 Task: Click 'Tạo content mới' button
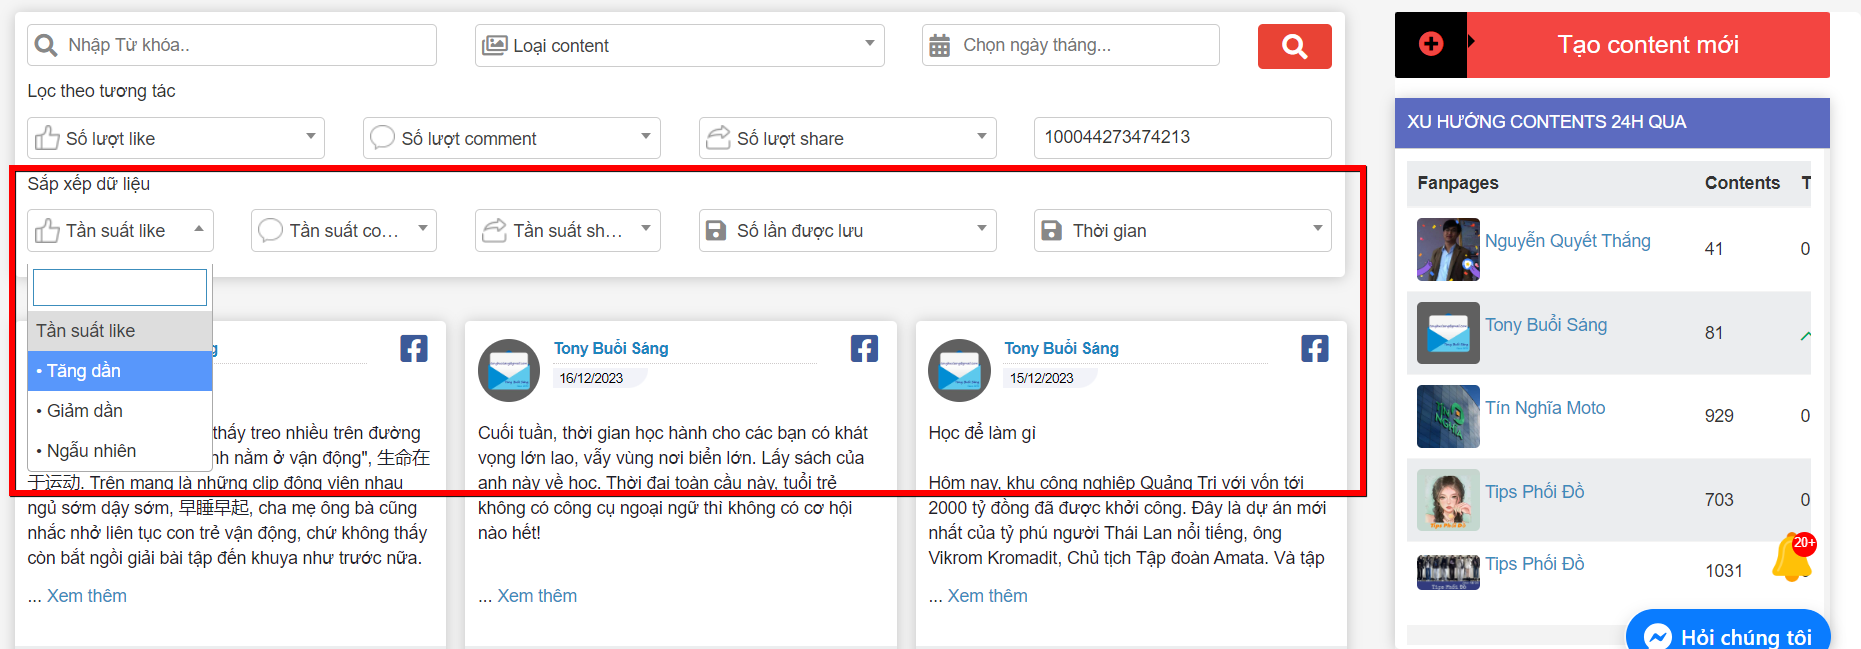coord(1648,45)
